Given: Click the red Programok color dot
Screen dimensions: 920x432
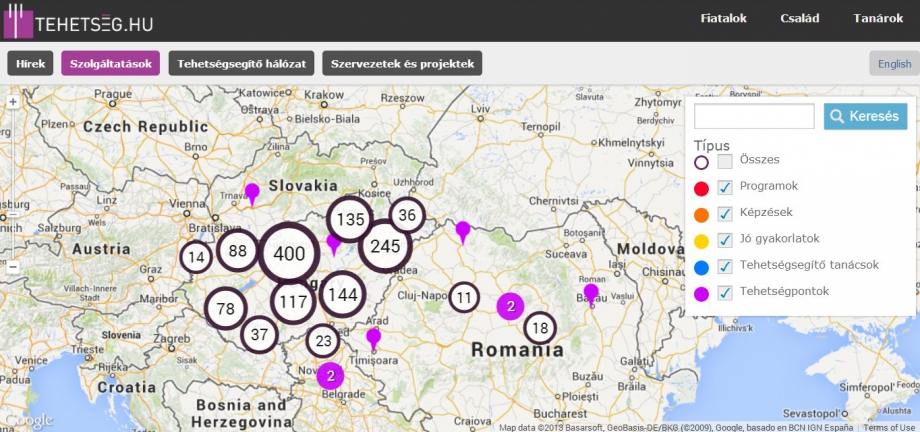Looking at the screenshot, I should pyautogui.click(x=701, y=188).
